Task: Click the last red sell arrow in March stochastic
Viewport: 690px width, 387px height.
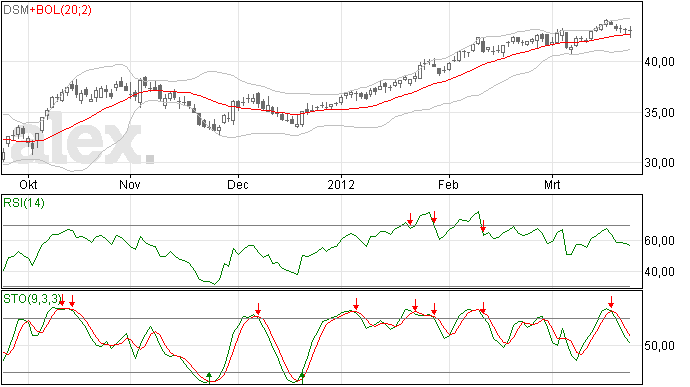Action: click(x=611, y=302)
